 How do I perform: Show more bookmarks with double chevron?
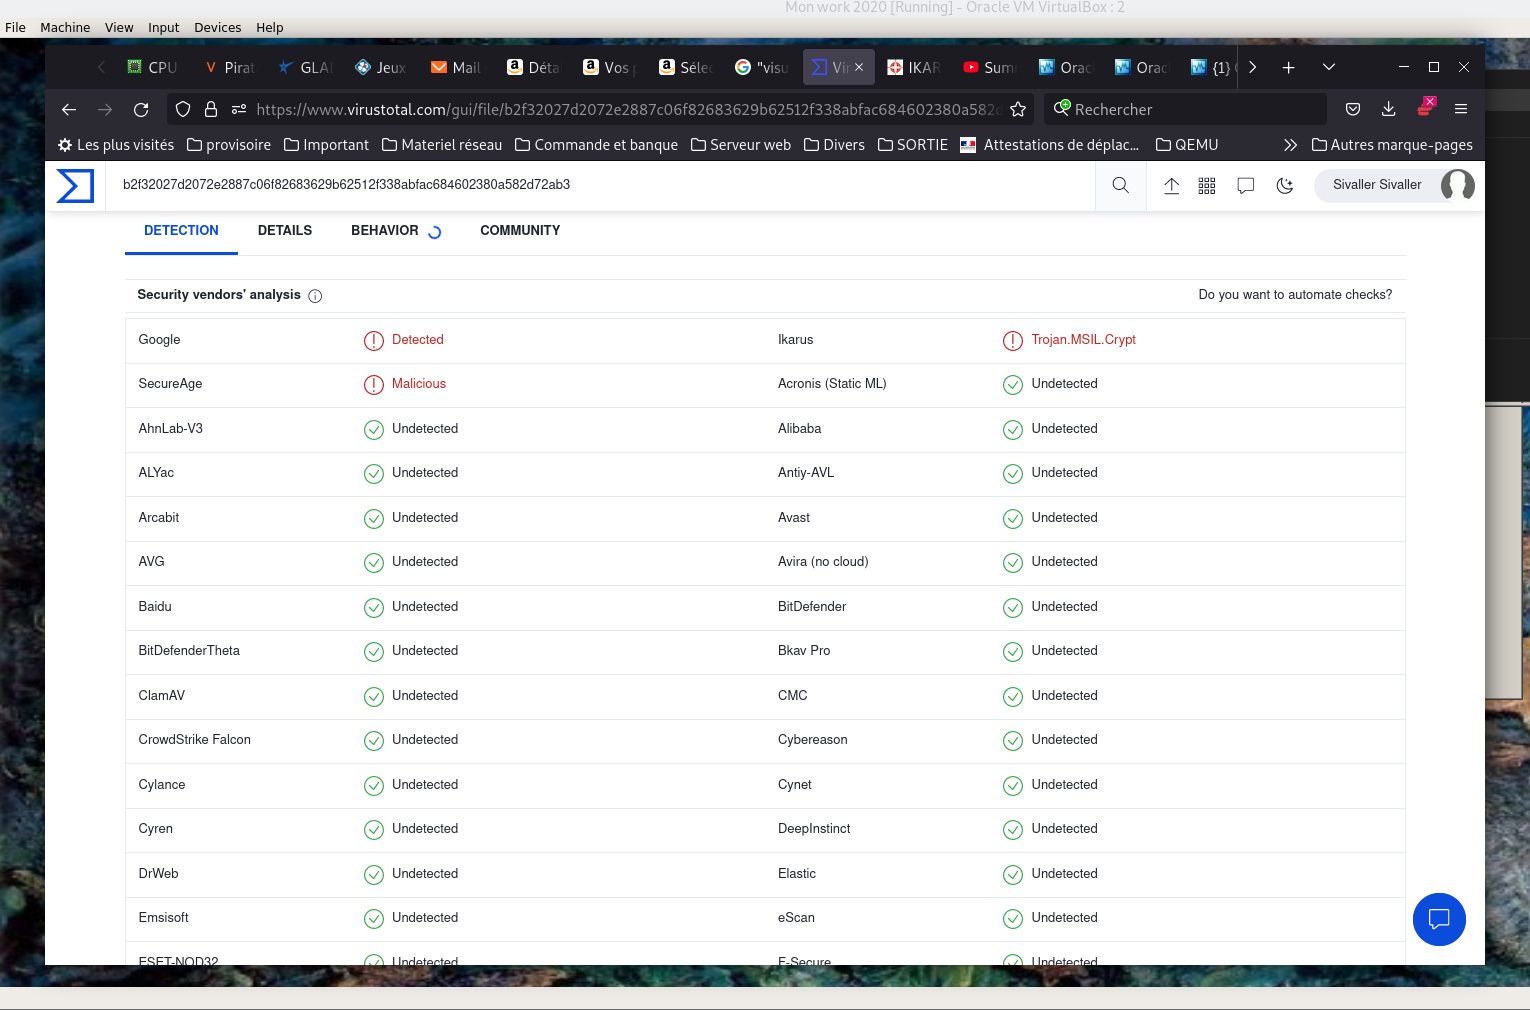click(x=1291, y=145)
